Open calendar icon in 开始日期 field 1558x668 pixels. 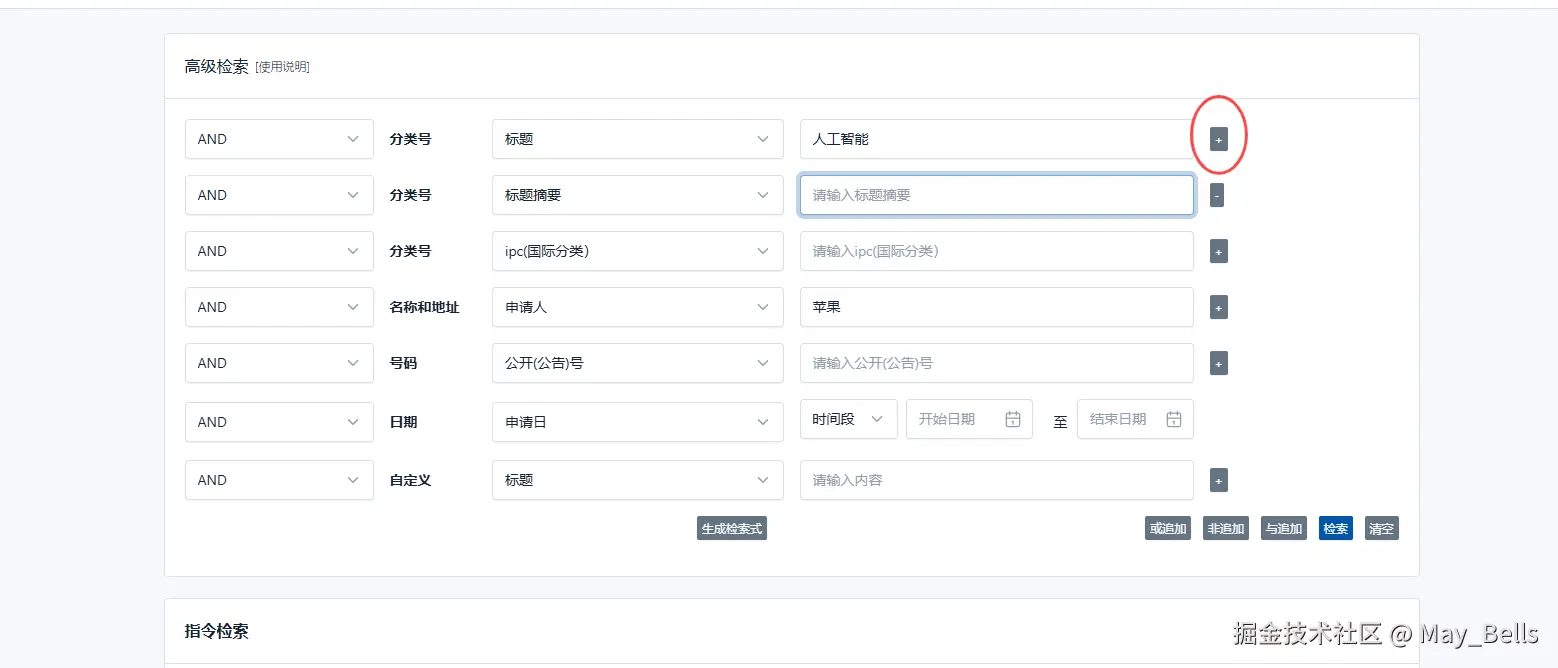click(x=1012, y=419)
